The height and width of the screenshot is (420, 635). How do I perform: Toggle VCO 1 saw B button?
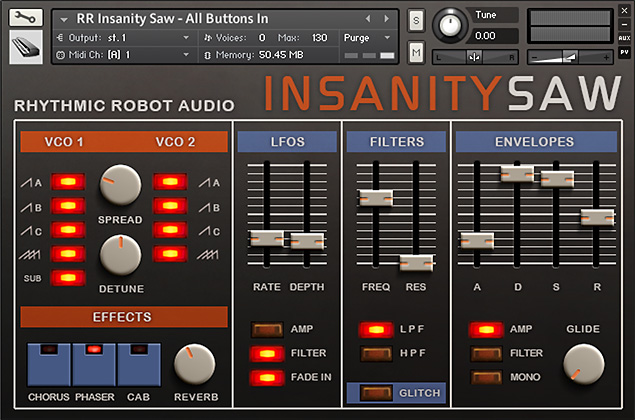pos(68,206)
